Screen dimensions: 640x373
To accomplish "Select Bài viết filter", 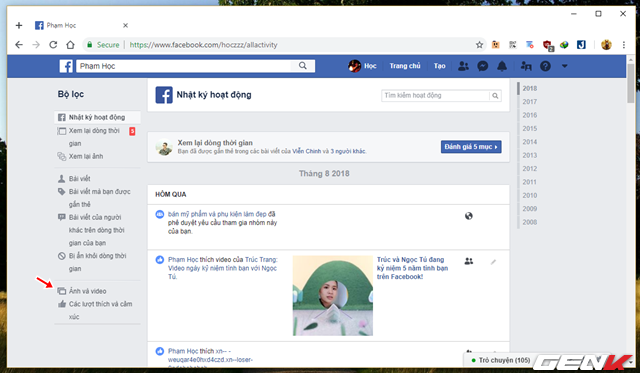I will pyautogui.click(x=97, y=179).
